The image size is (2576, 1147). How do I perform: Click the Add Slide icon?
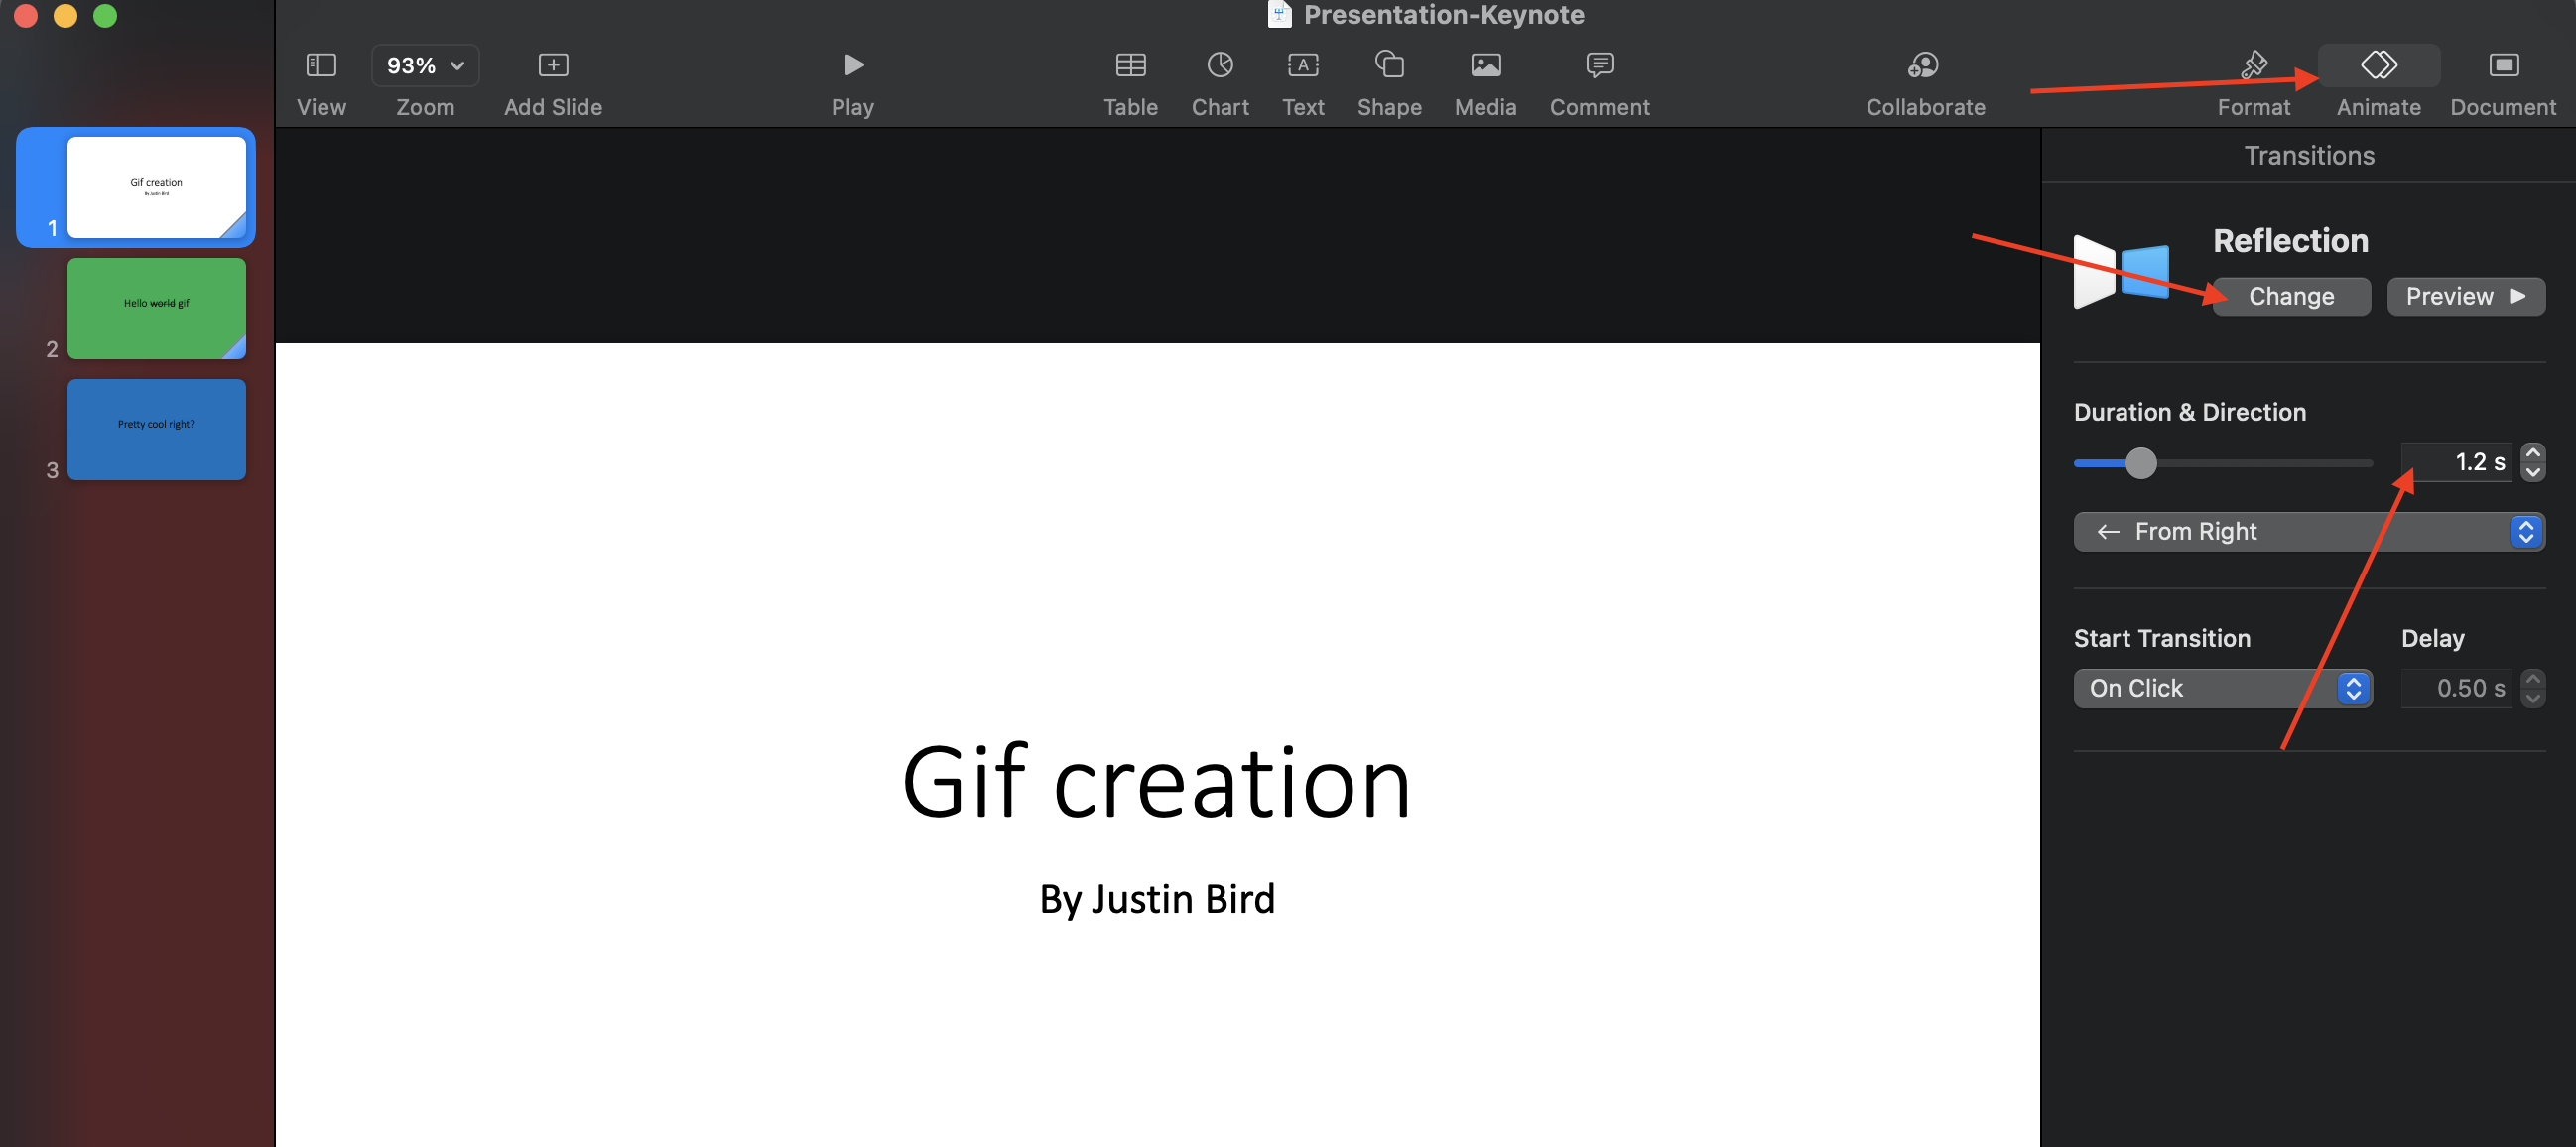coord(552,65)
